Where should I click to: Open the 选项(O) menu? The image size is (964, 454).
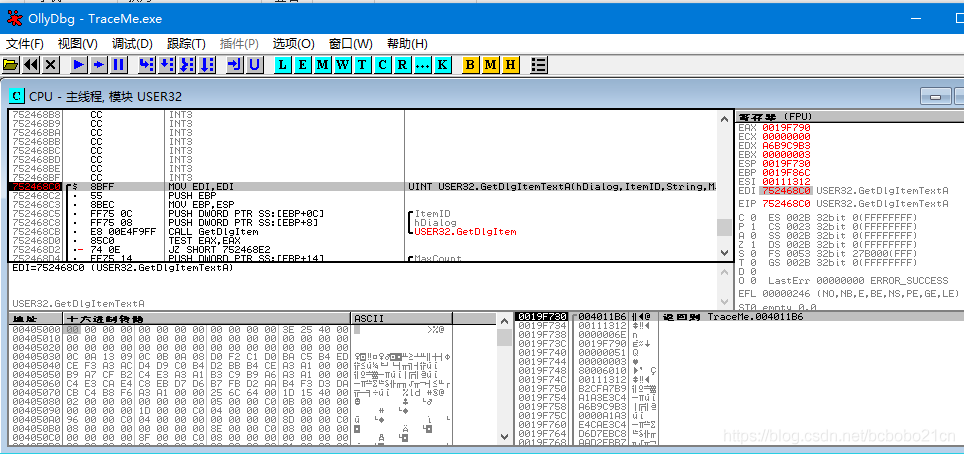[293, 44]
